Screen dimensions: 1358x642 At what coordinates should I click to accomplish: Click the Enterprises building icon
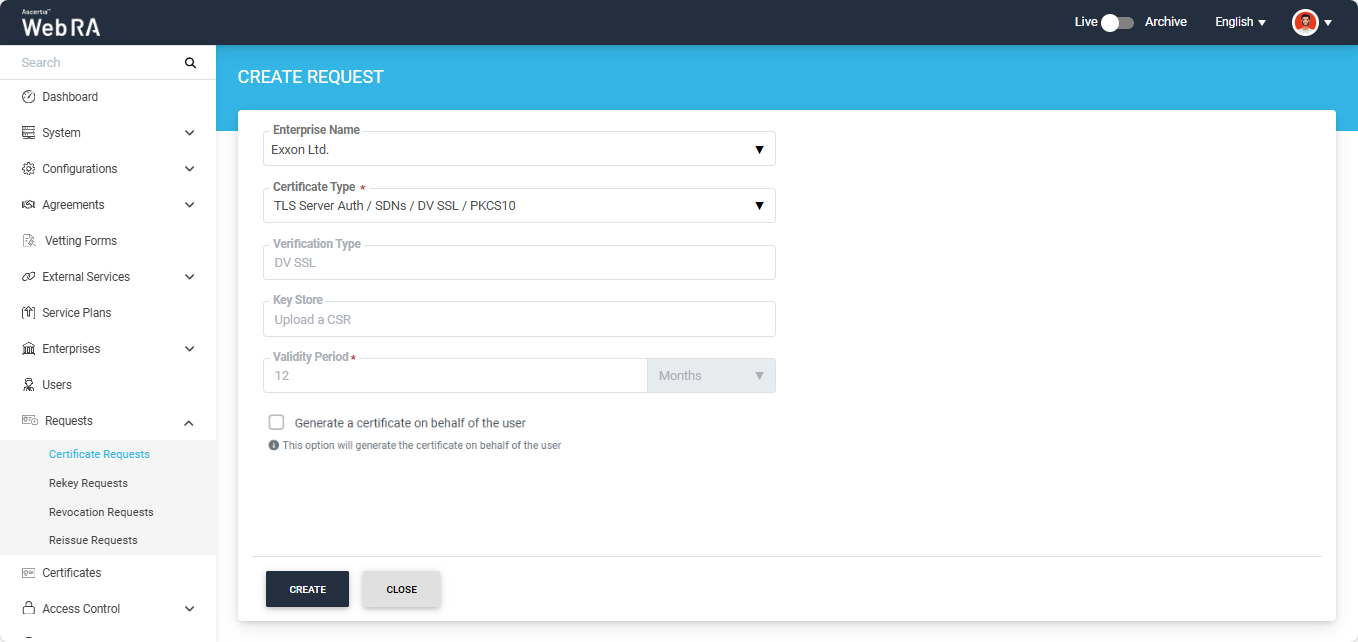pos(28,349)
